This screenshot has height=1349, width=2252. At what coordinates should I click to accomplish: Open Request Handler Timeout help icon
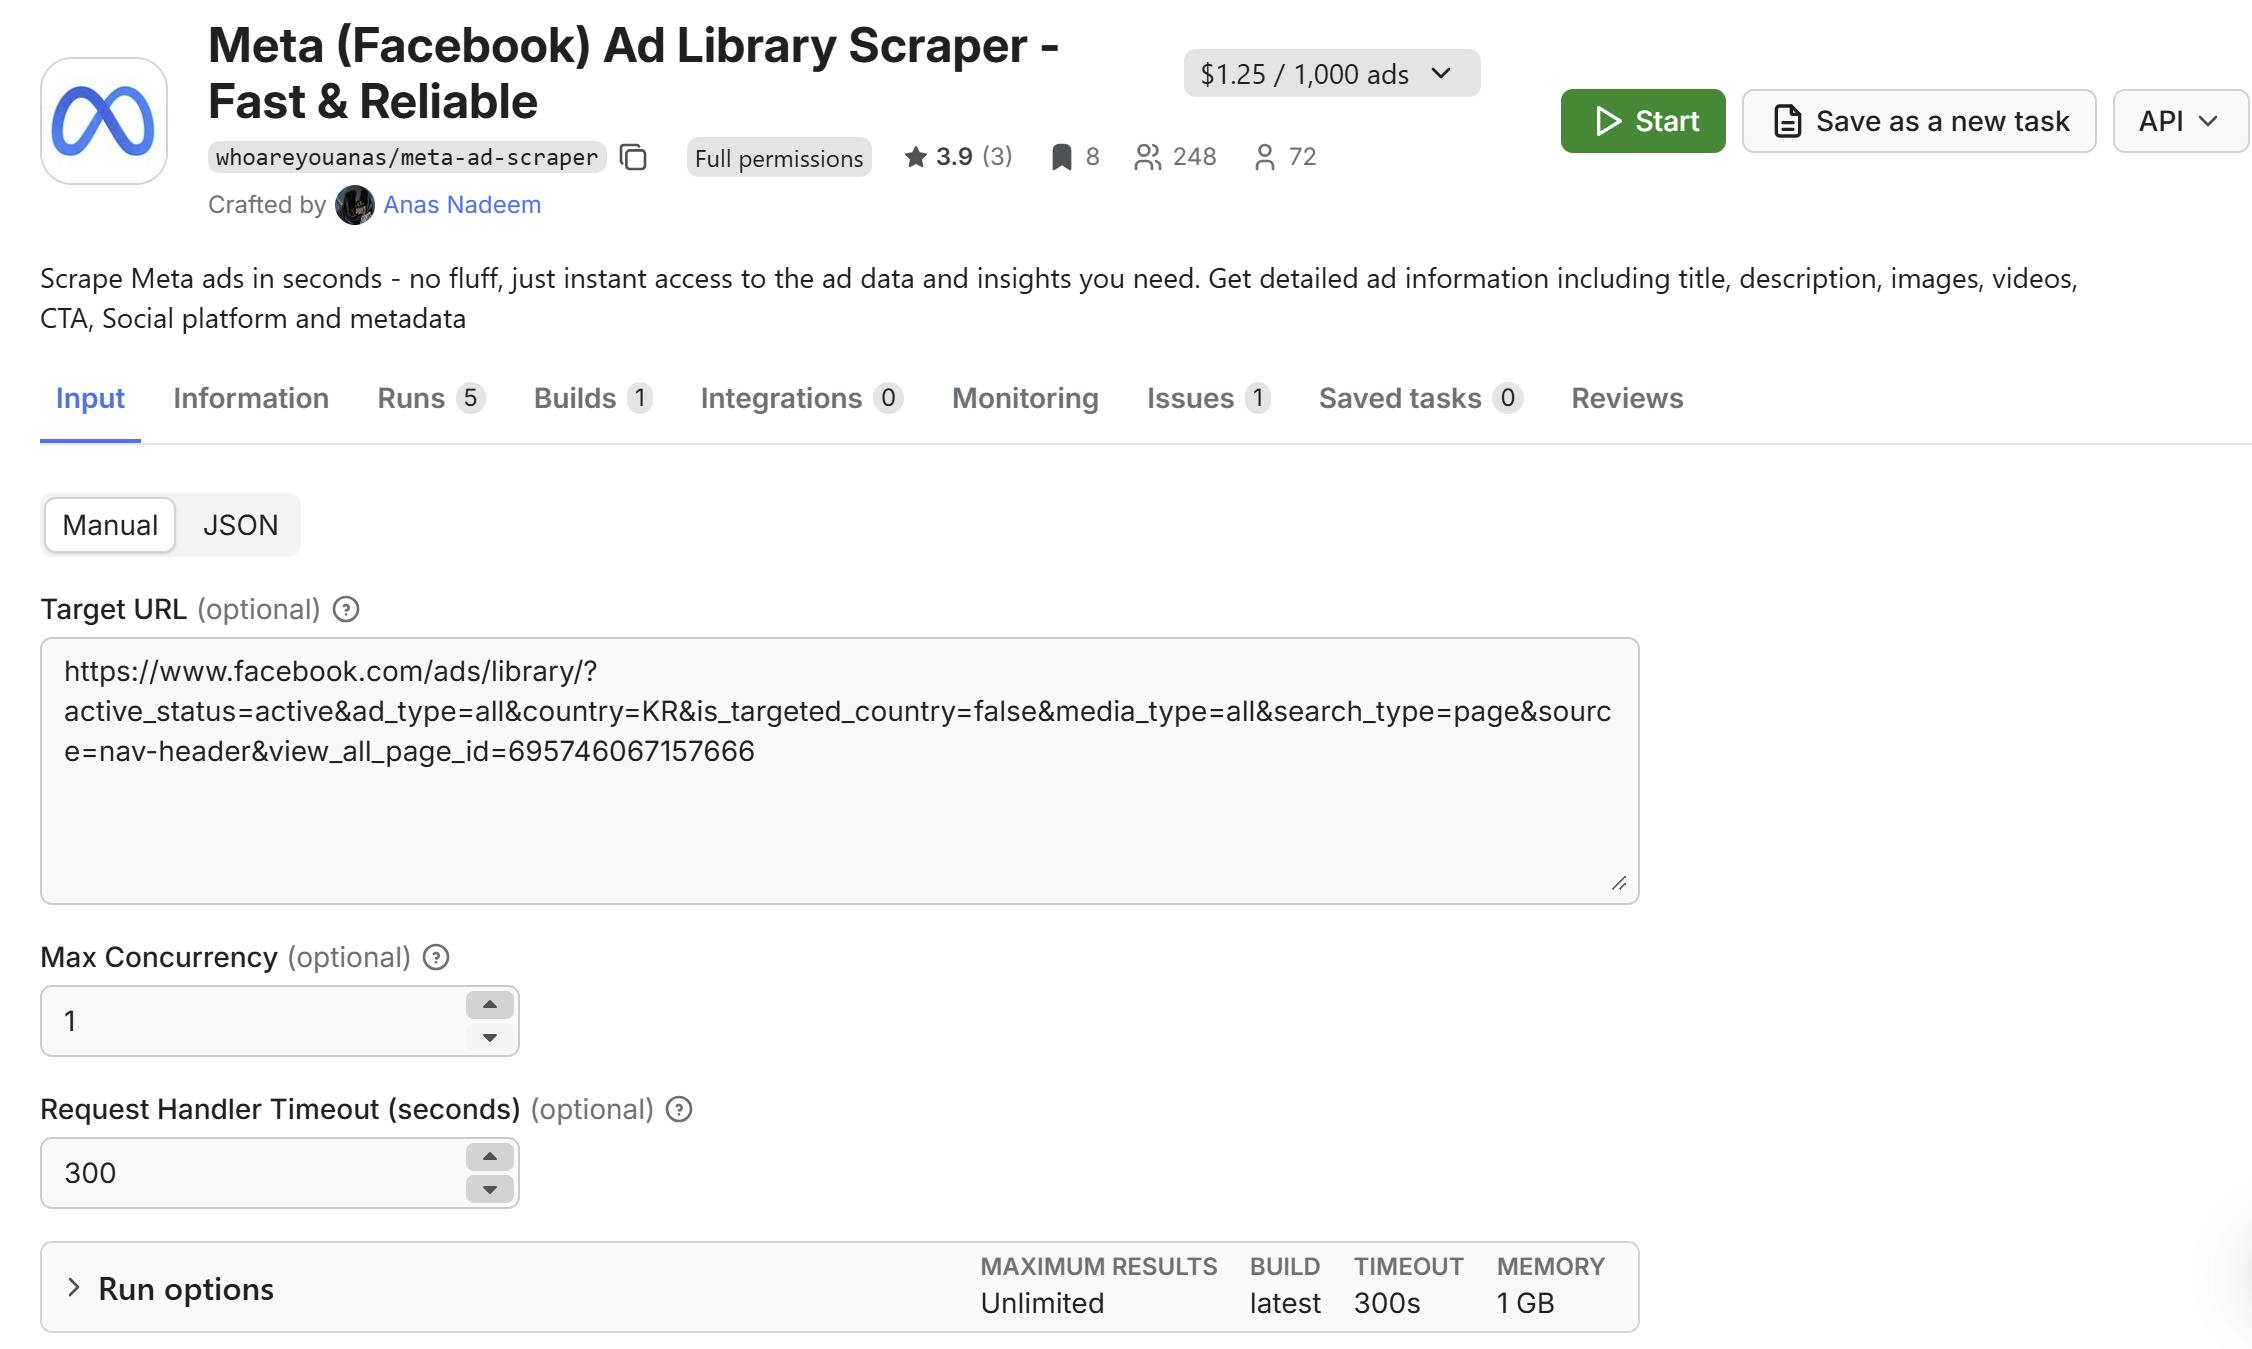coord(679,1109)
